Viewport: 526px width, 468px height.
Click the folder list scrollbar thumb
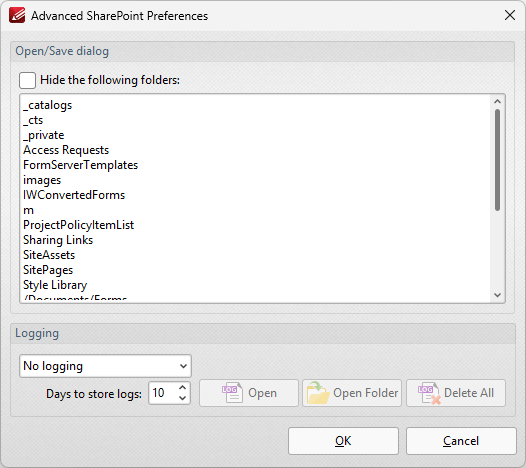497,160
